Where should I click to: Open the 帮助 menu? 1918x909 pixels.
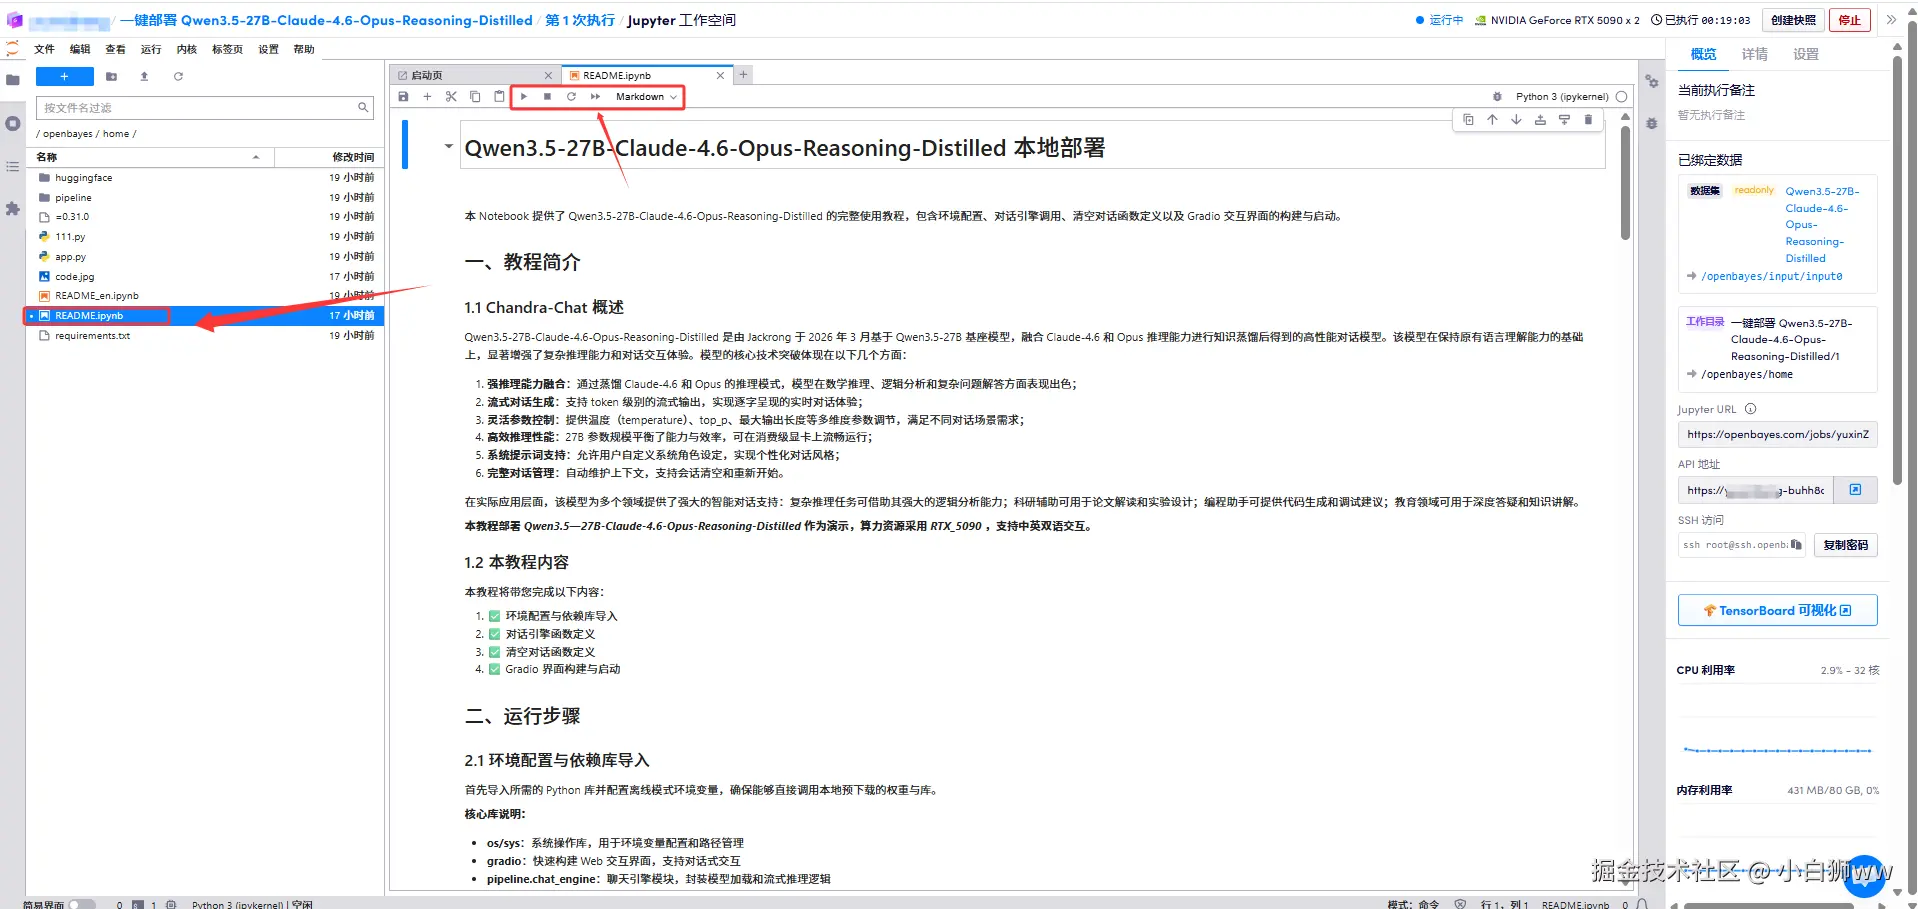point(304,49)
